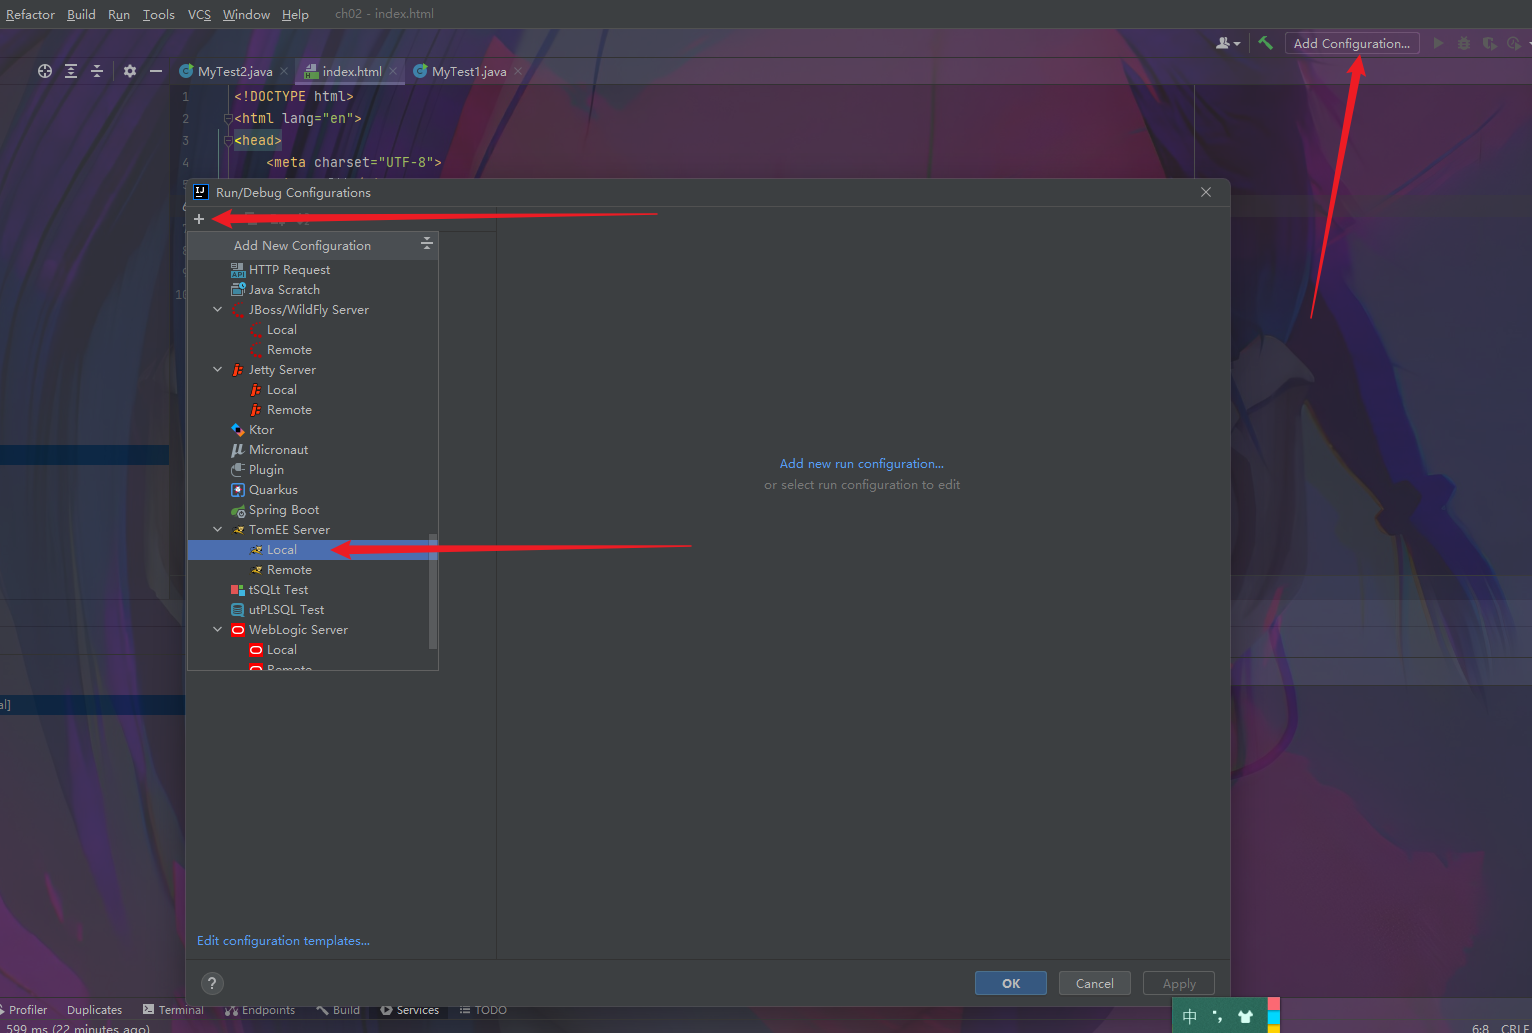Image resolution: width=1532 pixels, height=1033 pixels.
Task: Choose Local under Jetty Server
Action: pos(312,390)
